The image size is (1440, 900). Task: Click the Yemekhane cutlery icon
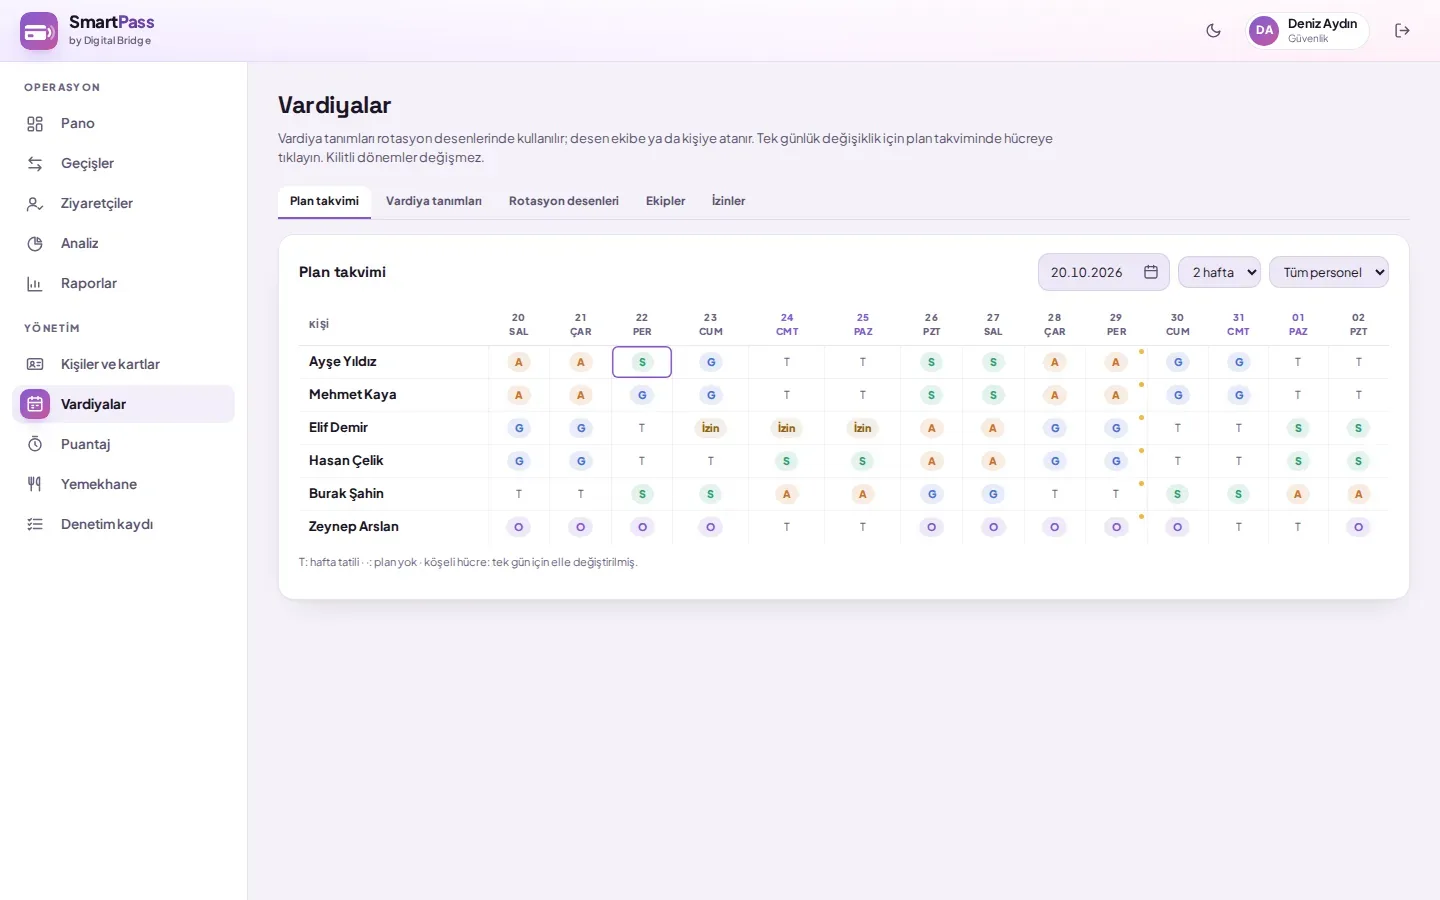point(35,484)
